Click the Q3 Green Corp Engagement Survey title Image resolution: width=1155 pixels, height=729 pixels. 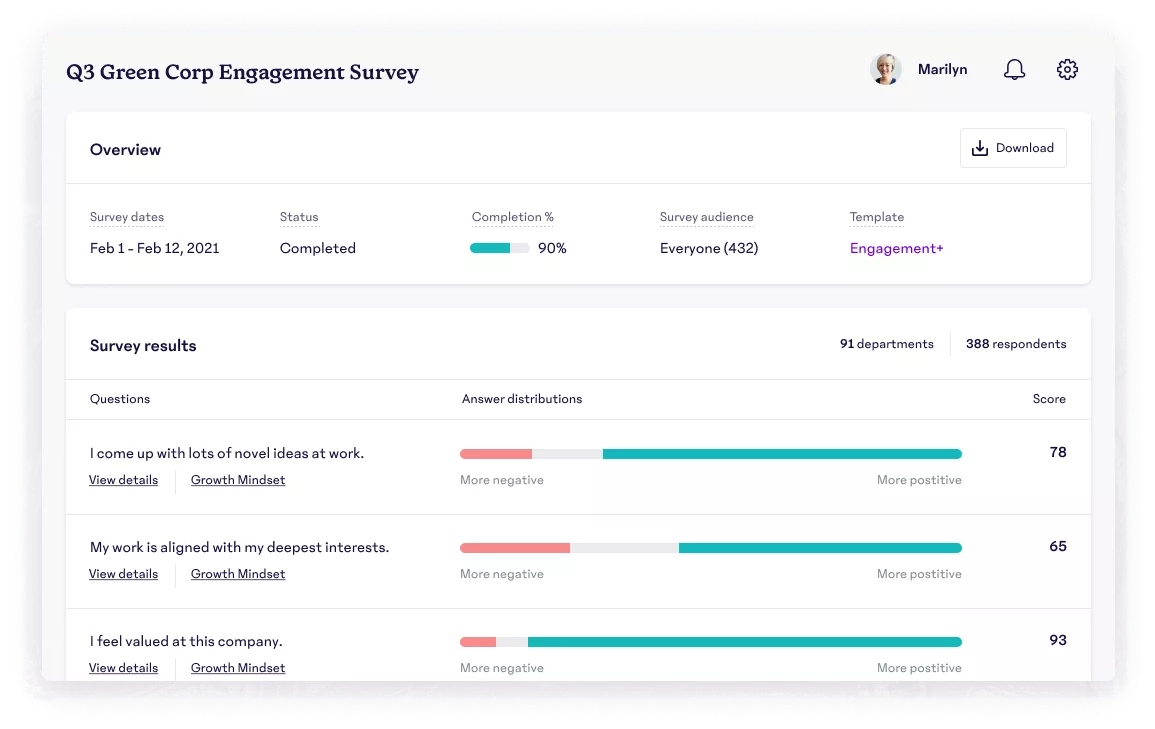point(242,72)
